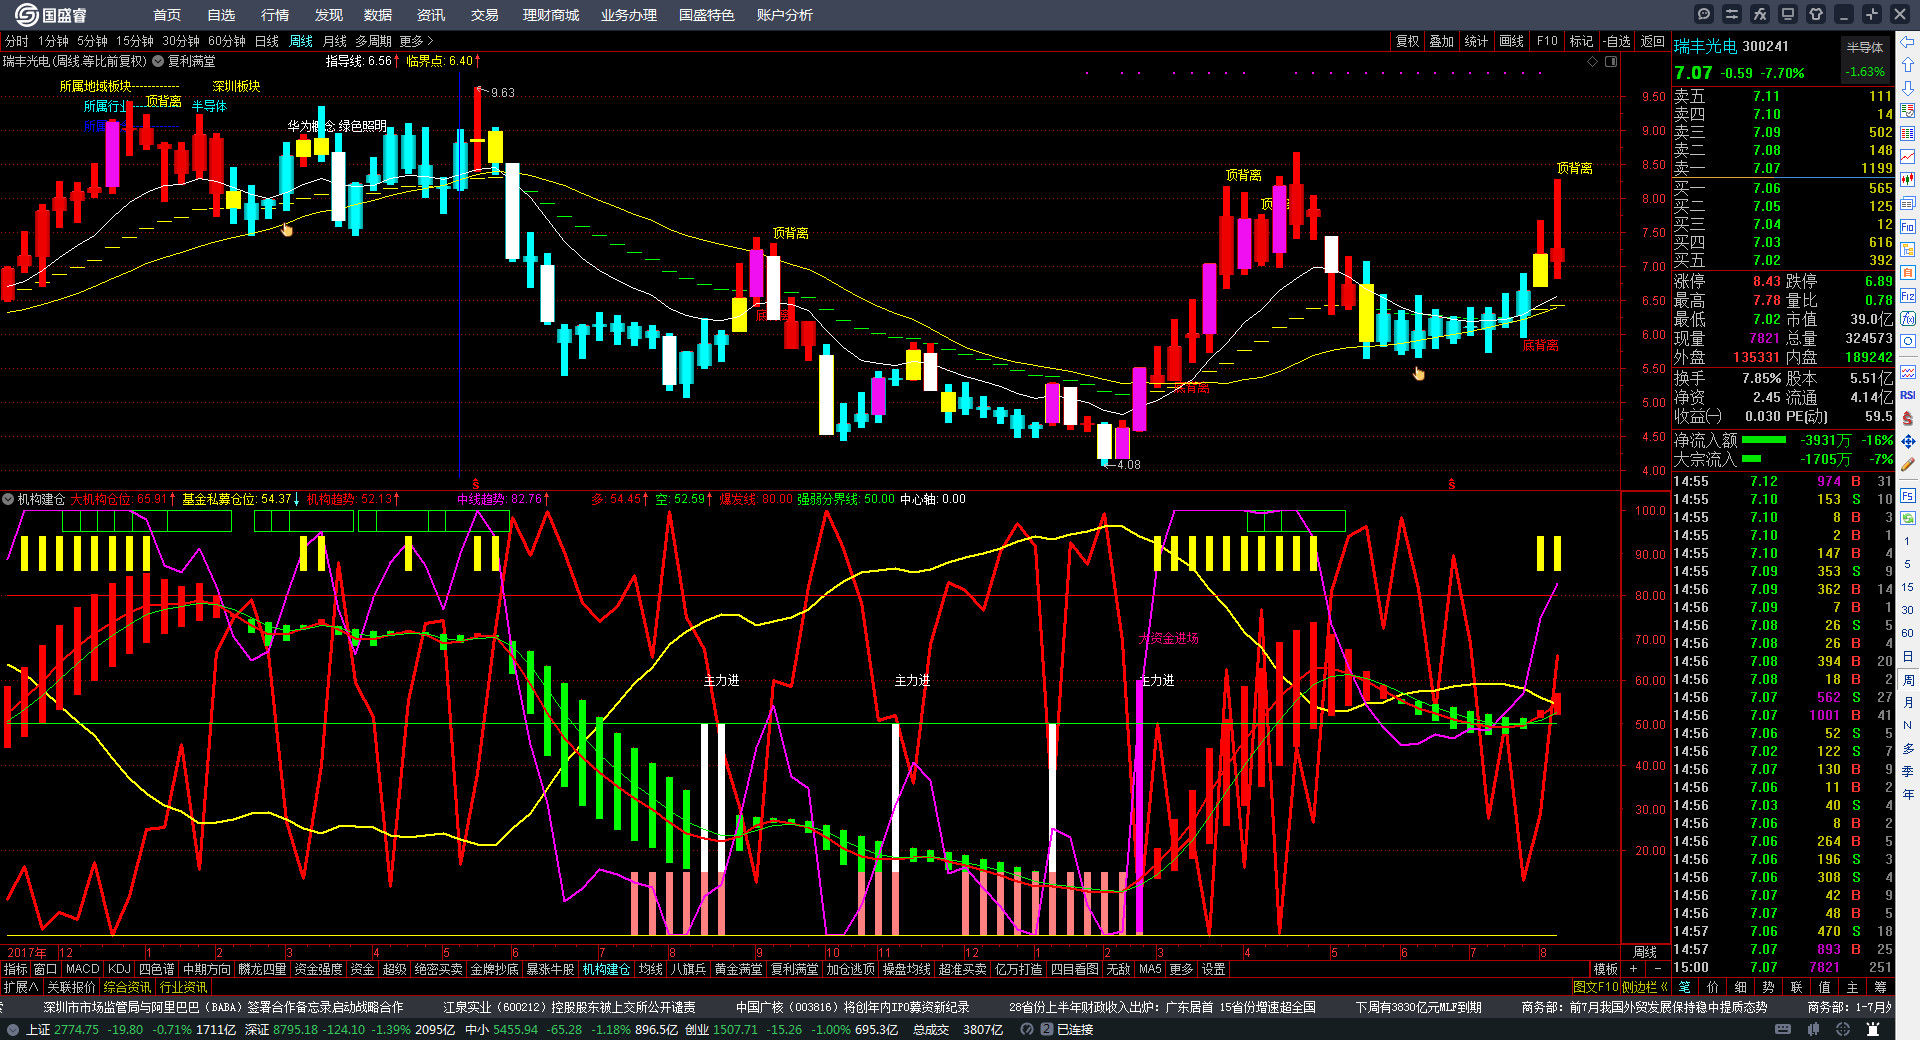The width and height of the screenshot is (1920, 1040).
Task: Open the message chat bubble icon
Action: pos(1704,14)
